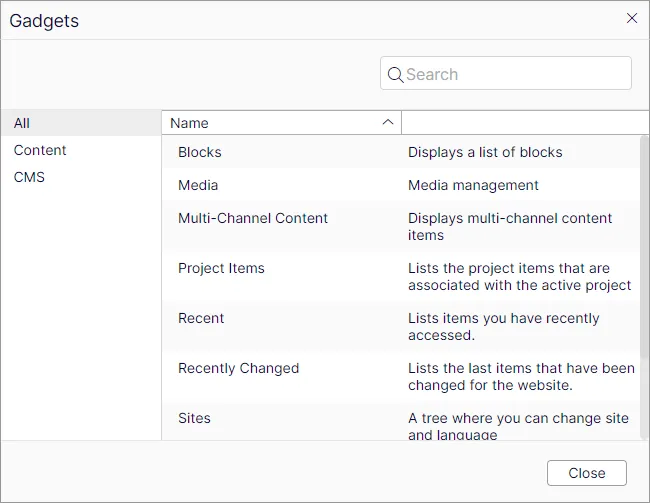650x503 pixels.
Task: Select the Project Items gadget
Action: (400, 277)
